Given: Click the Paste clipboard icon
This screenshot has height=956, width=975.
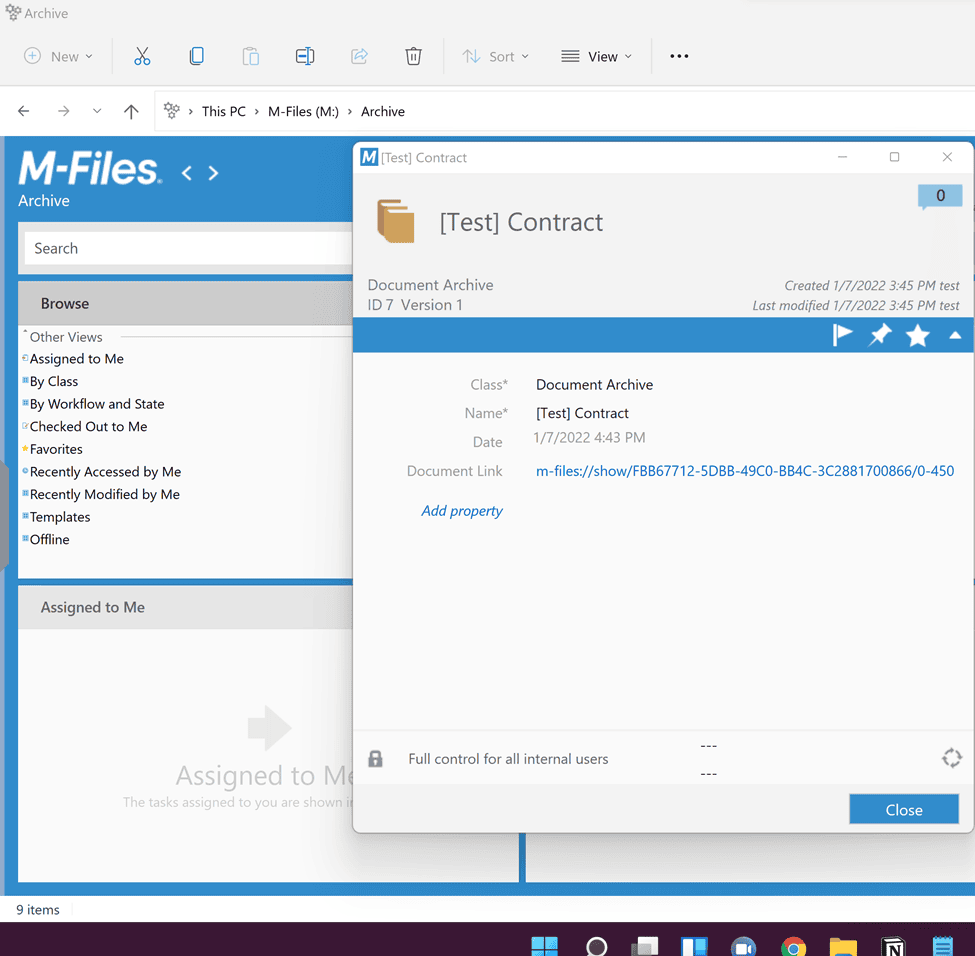Looking at the screenshot, I should 251,56.
